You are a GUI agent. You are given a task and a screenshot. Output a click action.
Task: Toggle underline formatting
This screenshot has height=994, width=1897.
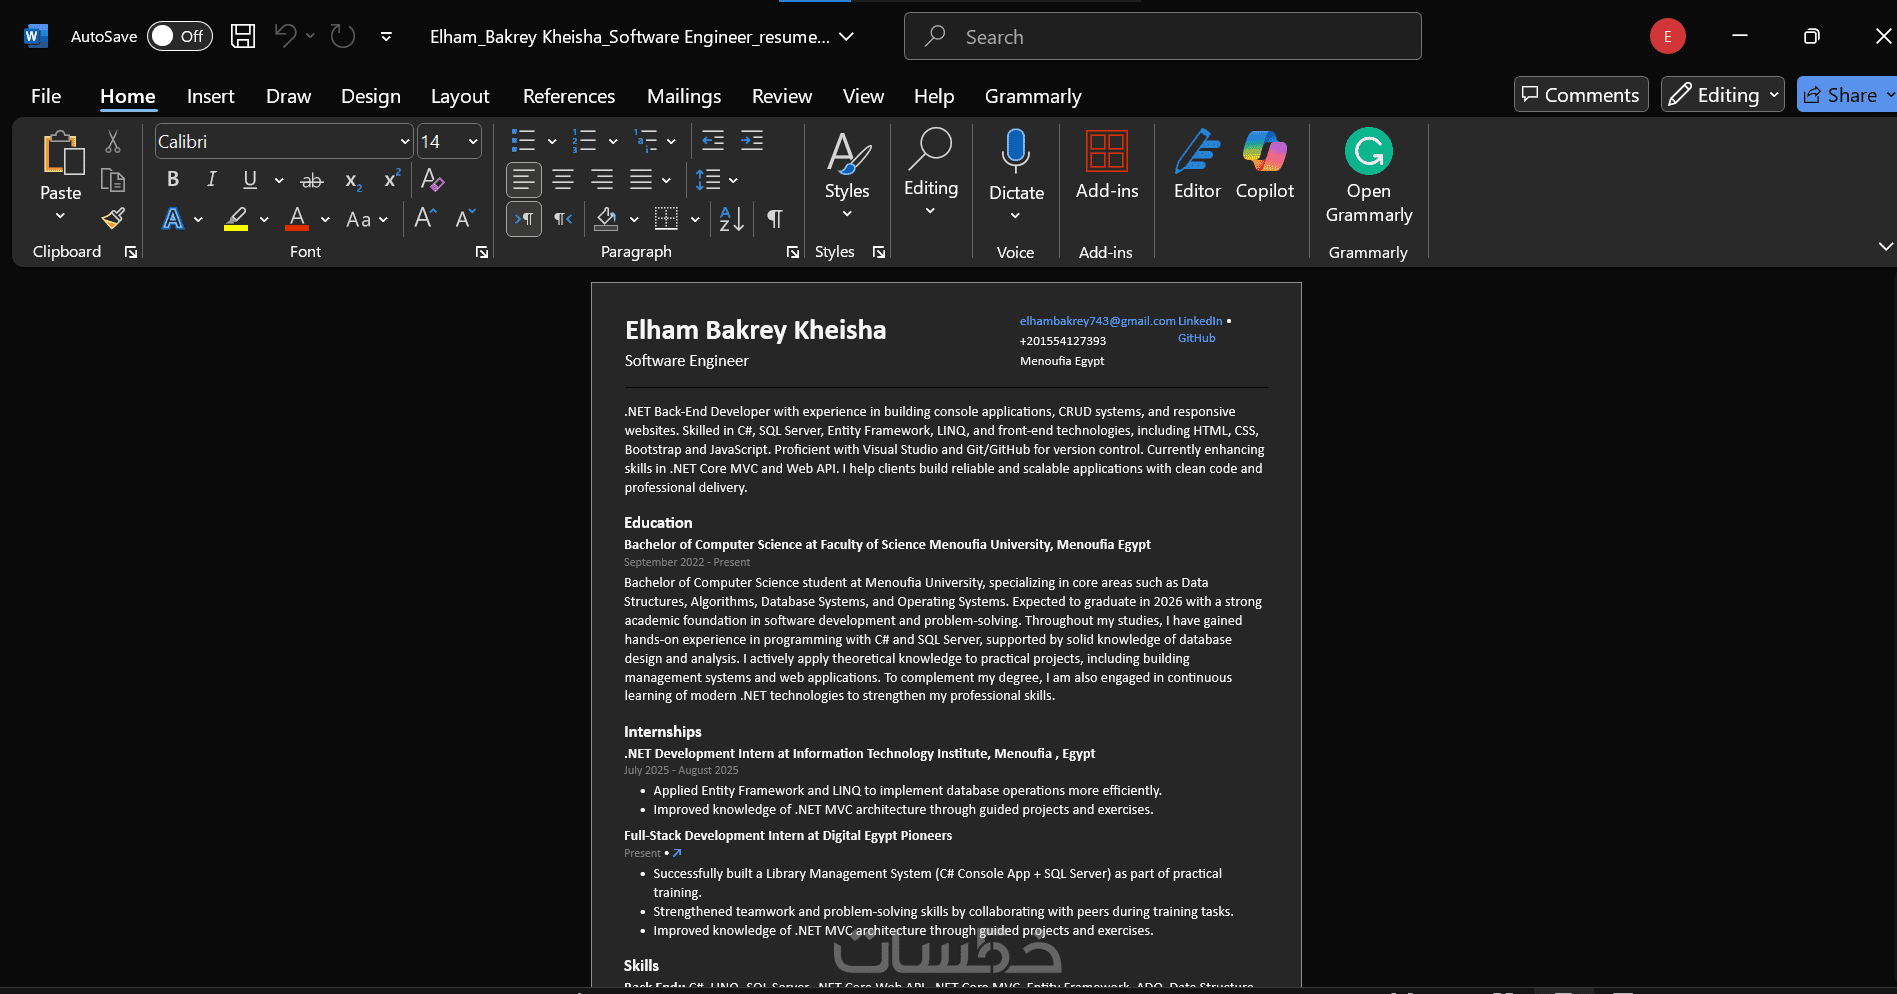click(250, 180)
